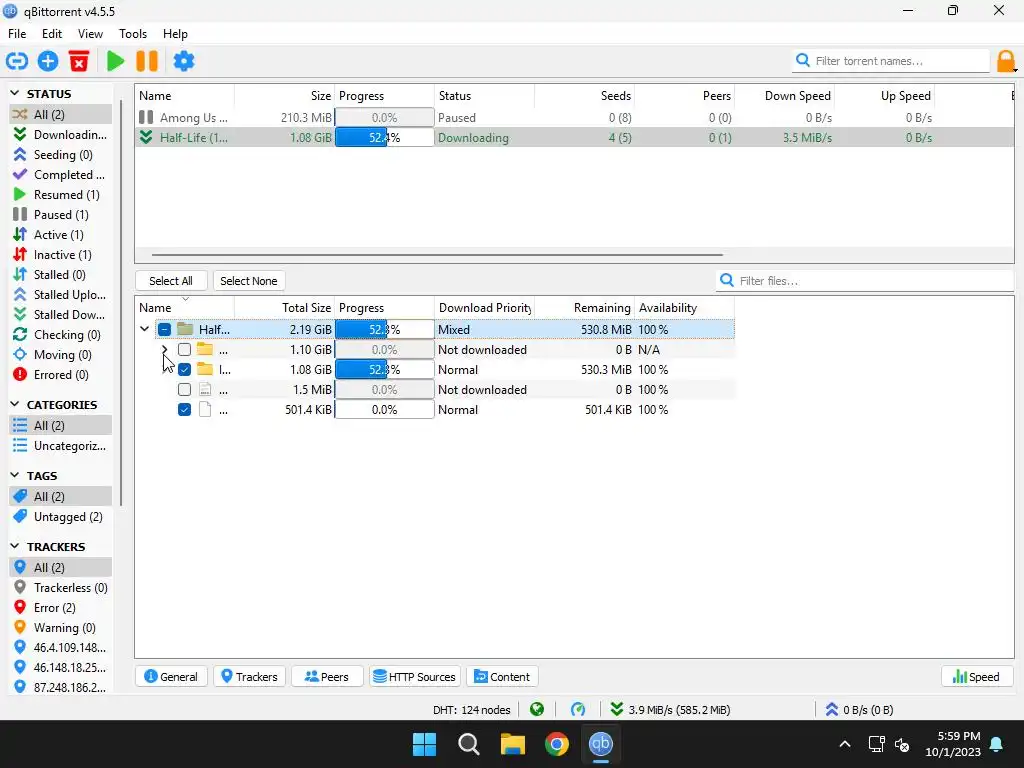The width and height of the screenshot is (1024, 768).
Task: Check the 1.5 MiB file checkbox
Action: (x=185, y=390)
